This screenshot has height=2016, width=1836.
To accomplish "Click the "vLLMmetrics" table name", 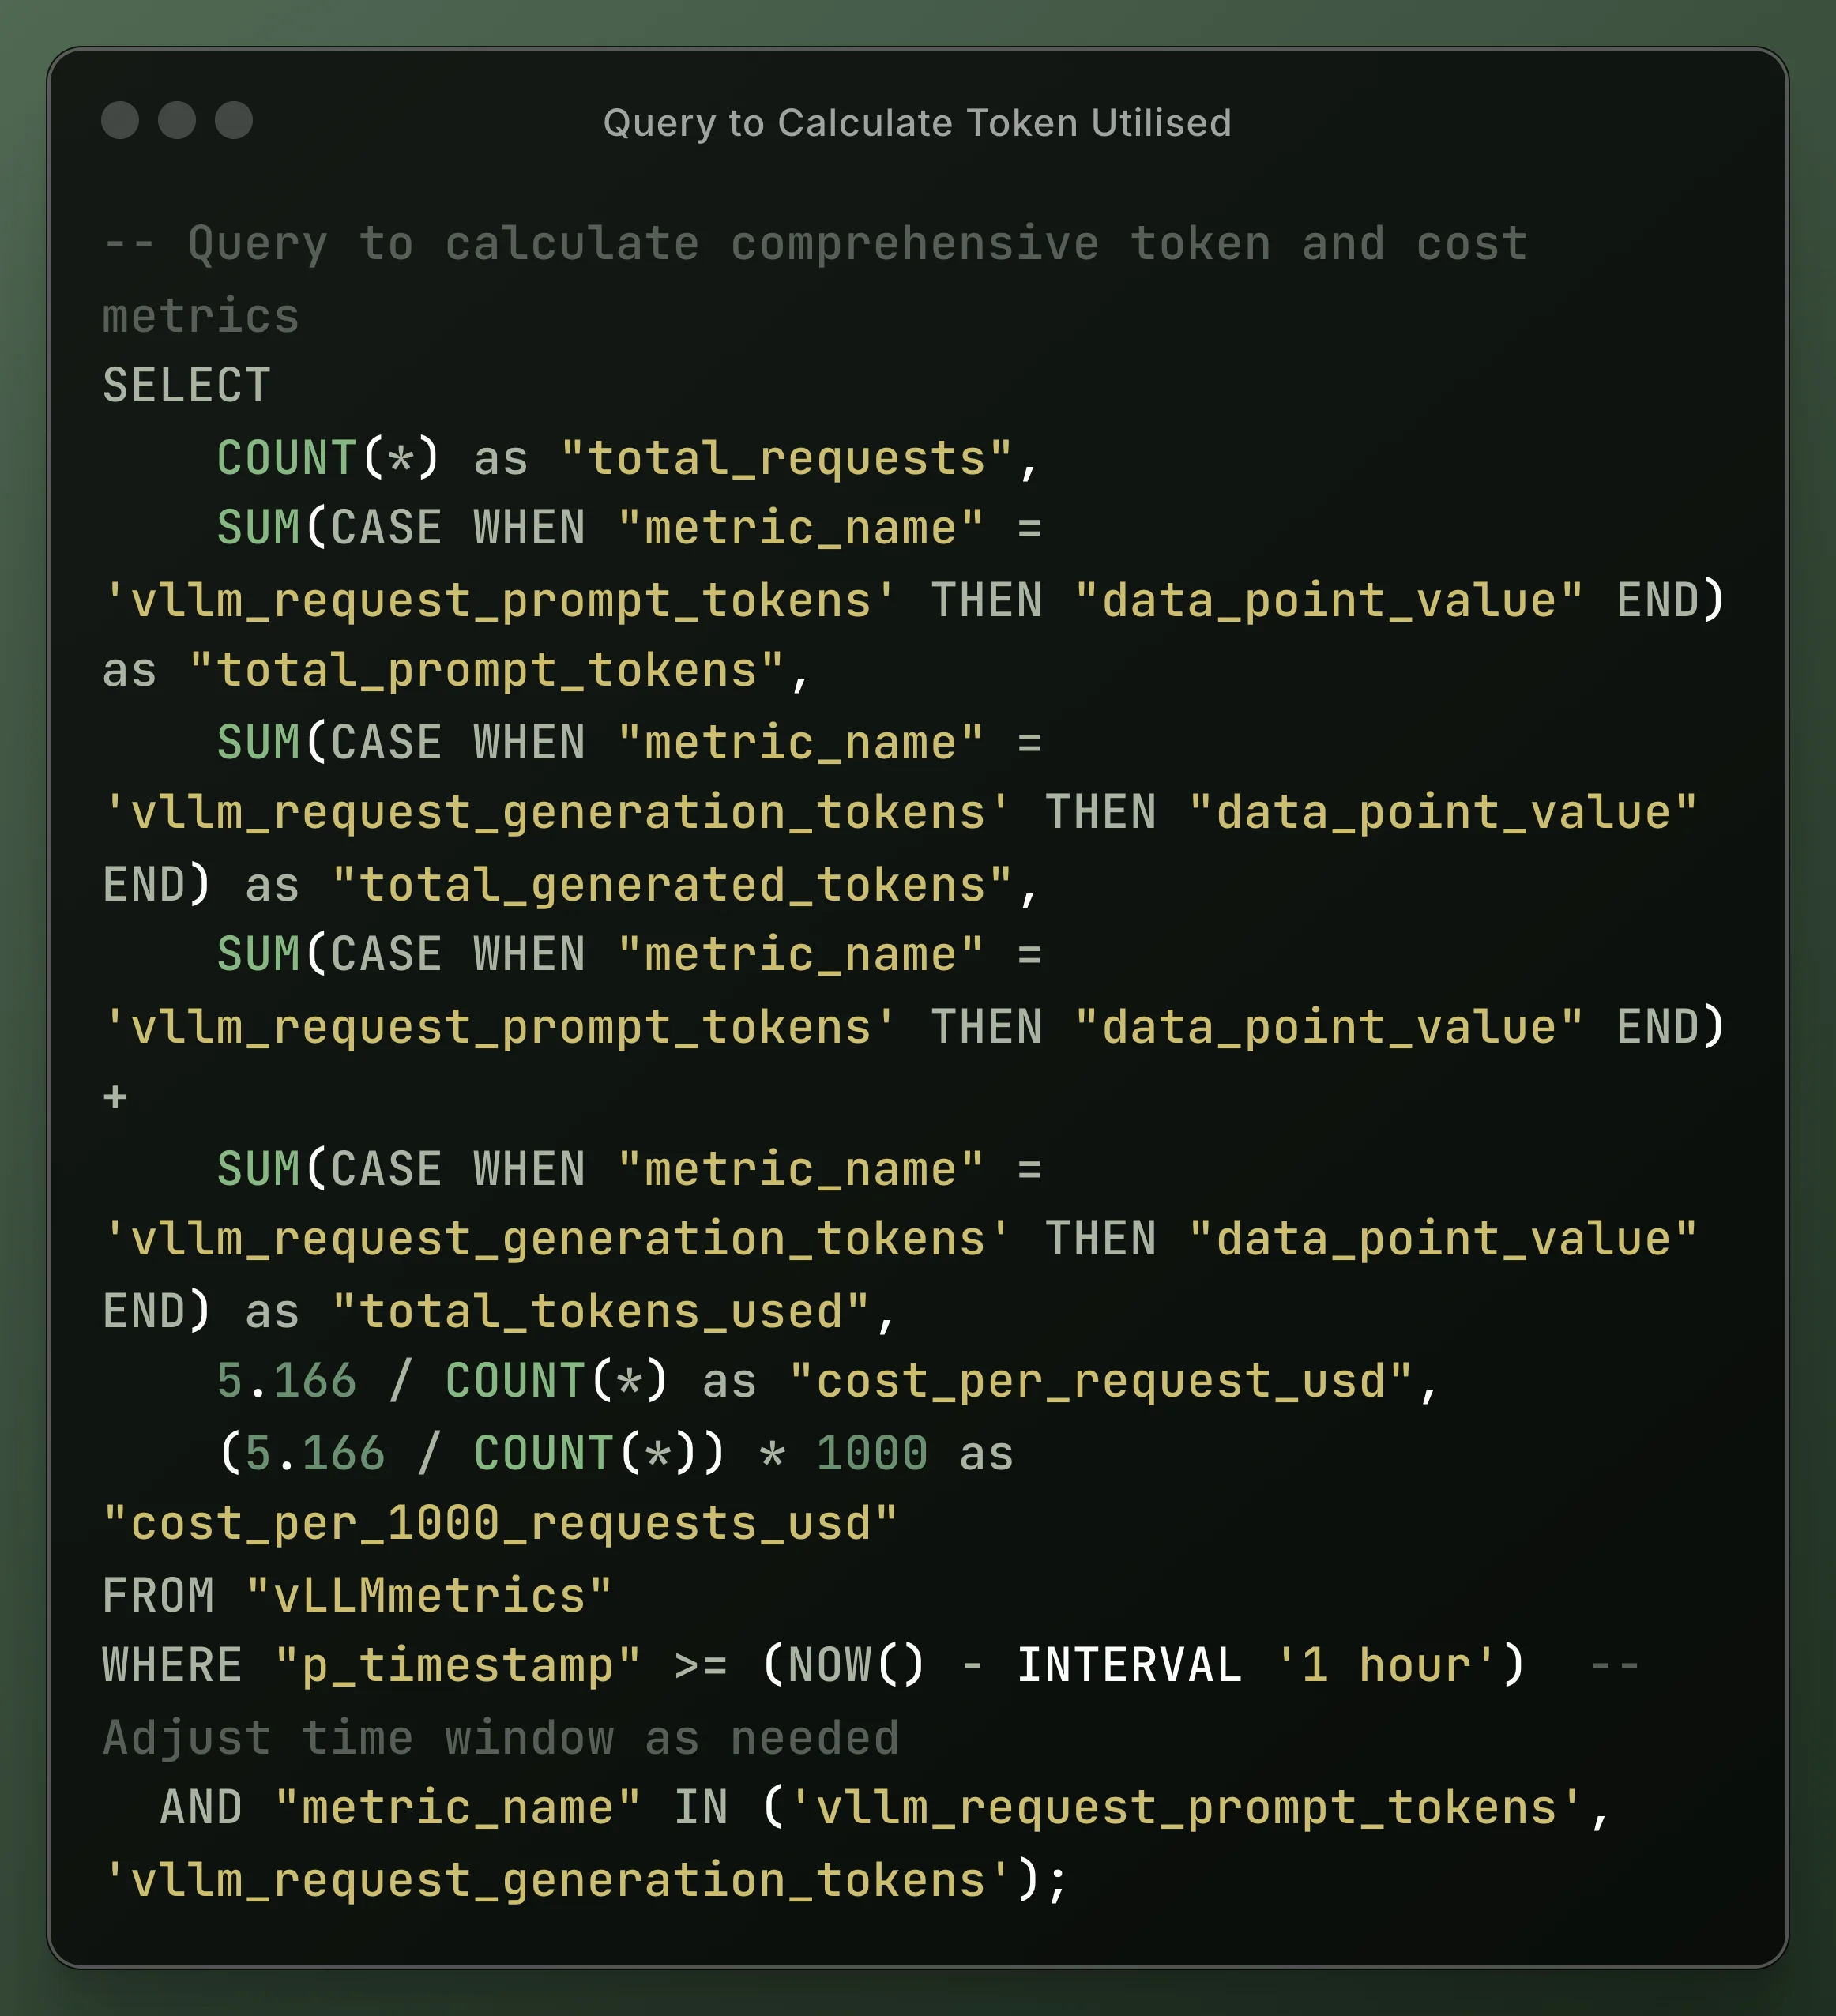I will point(429,1596).
